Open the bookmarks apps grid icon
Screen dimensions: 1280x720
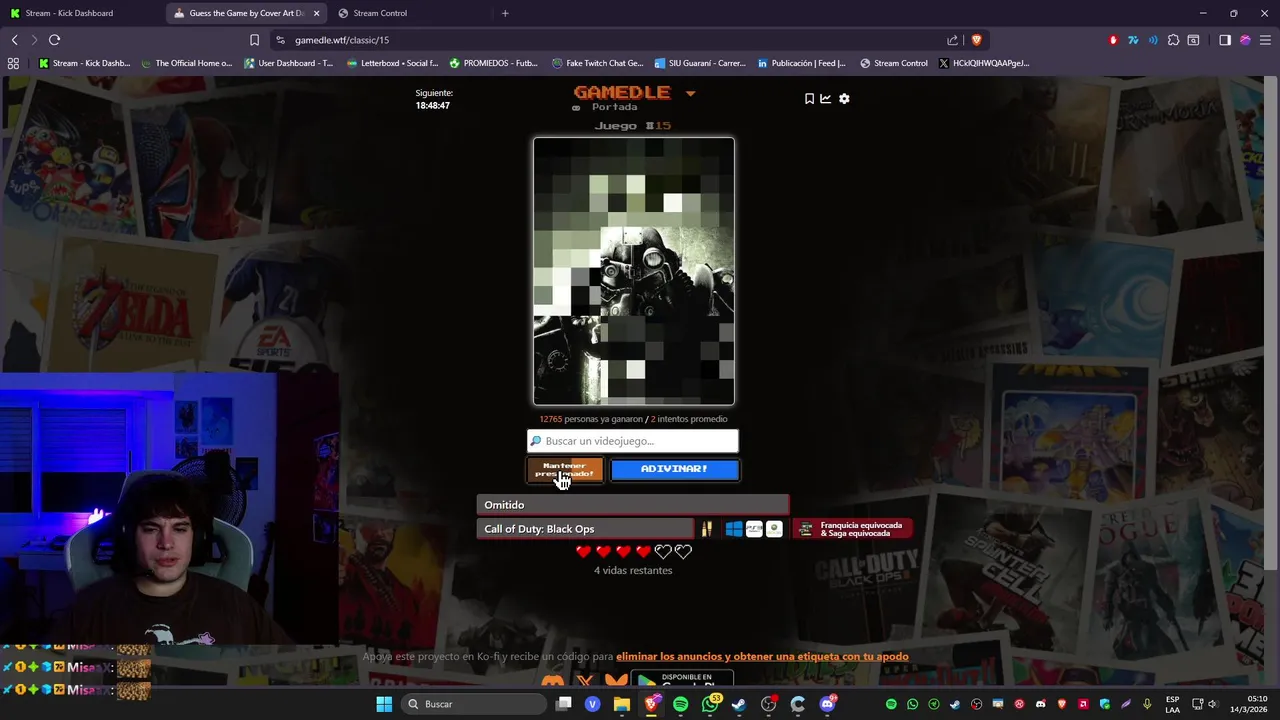click(13, 63)
